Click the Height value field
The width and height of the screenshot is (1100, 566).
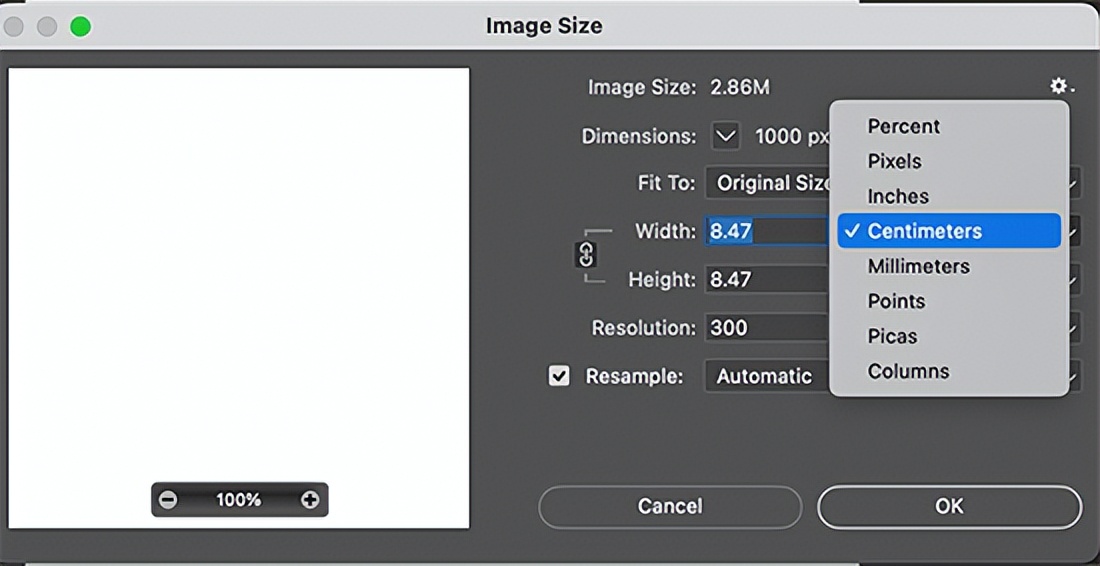click(x=766, y=279)
